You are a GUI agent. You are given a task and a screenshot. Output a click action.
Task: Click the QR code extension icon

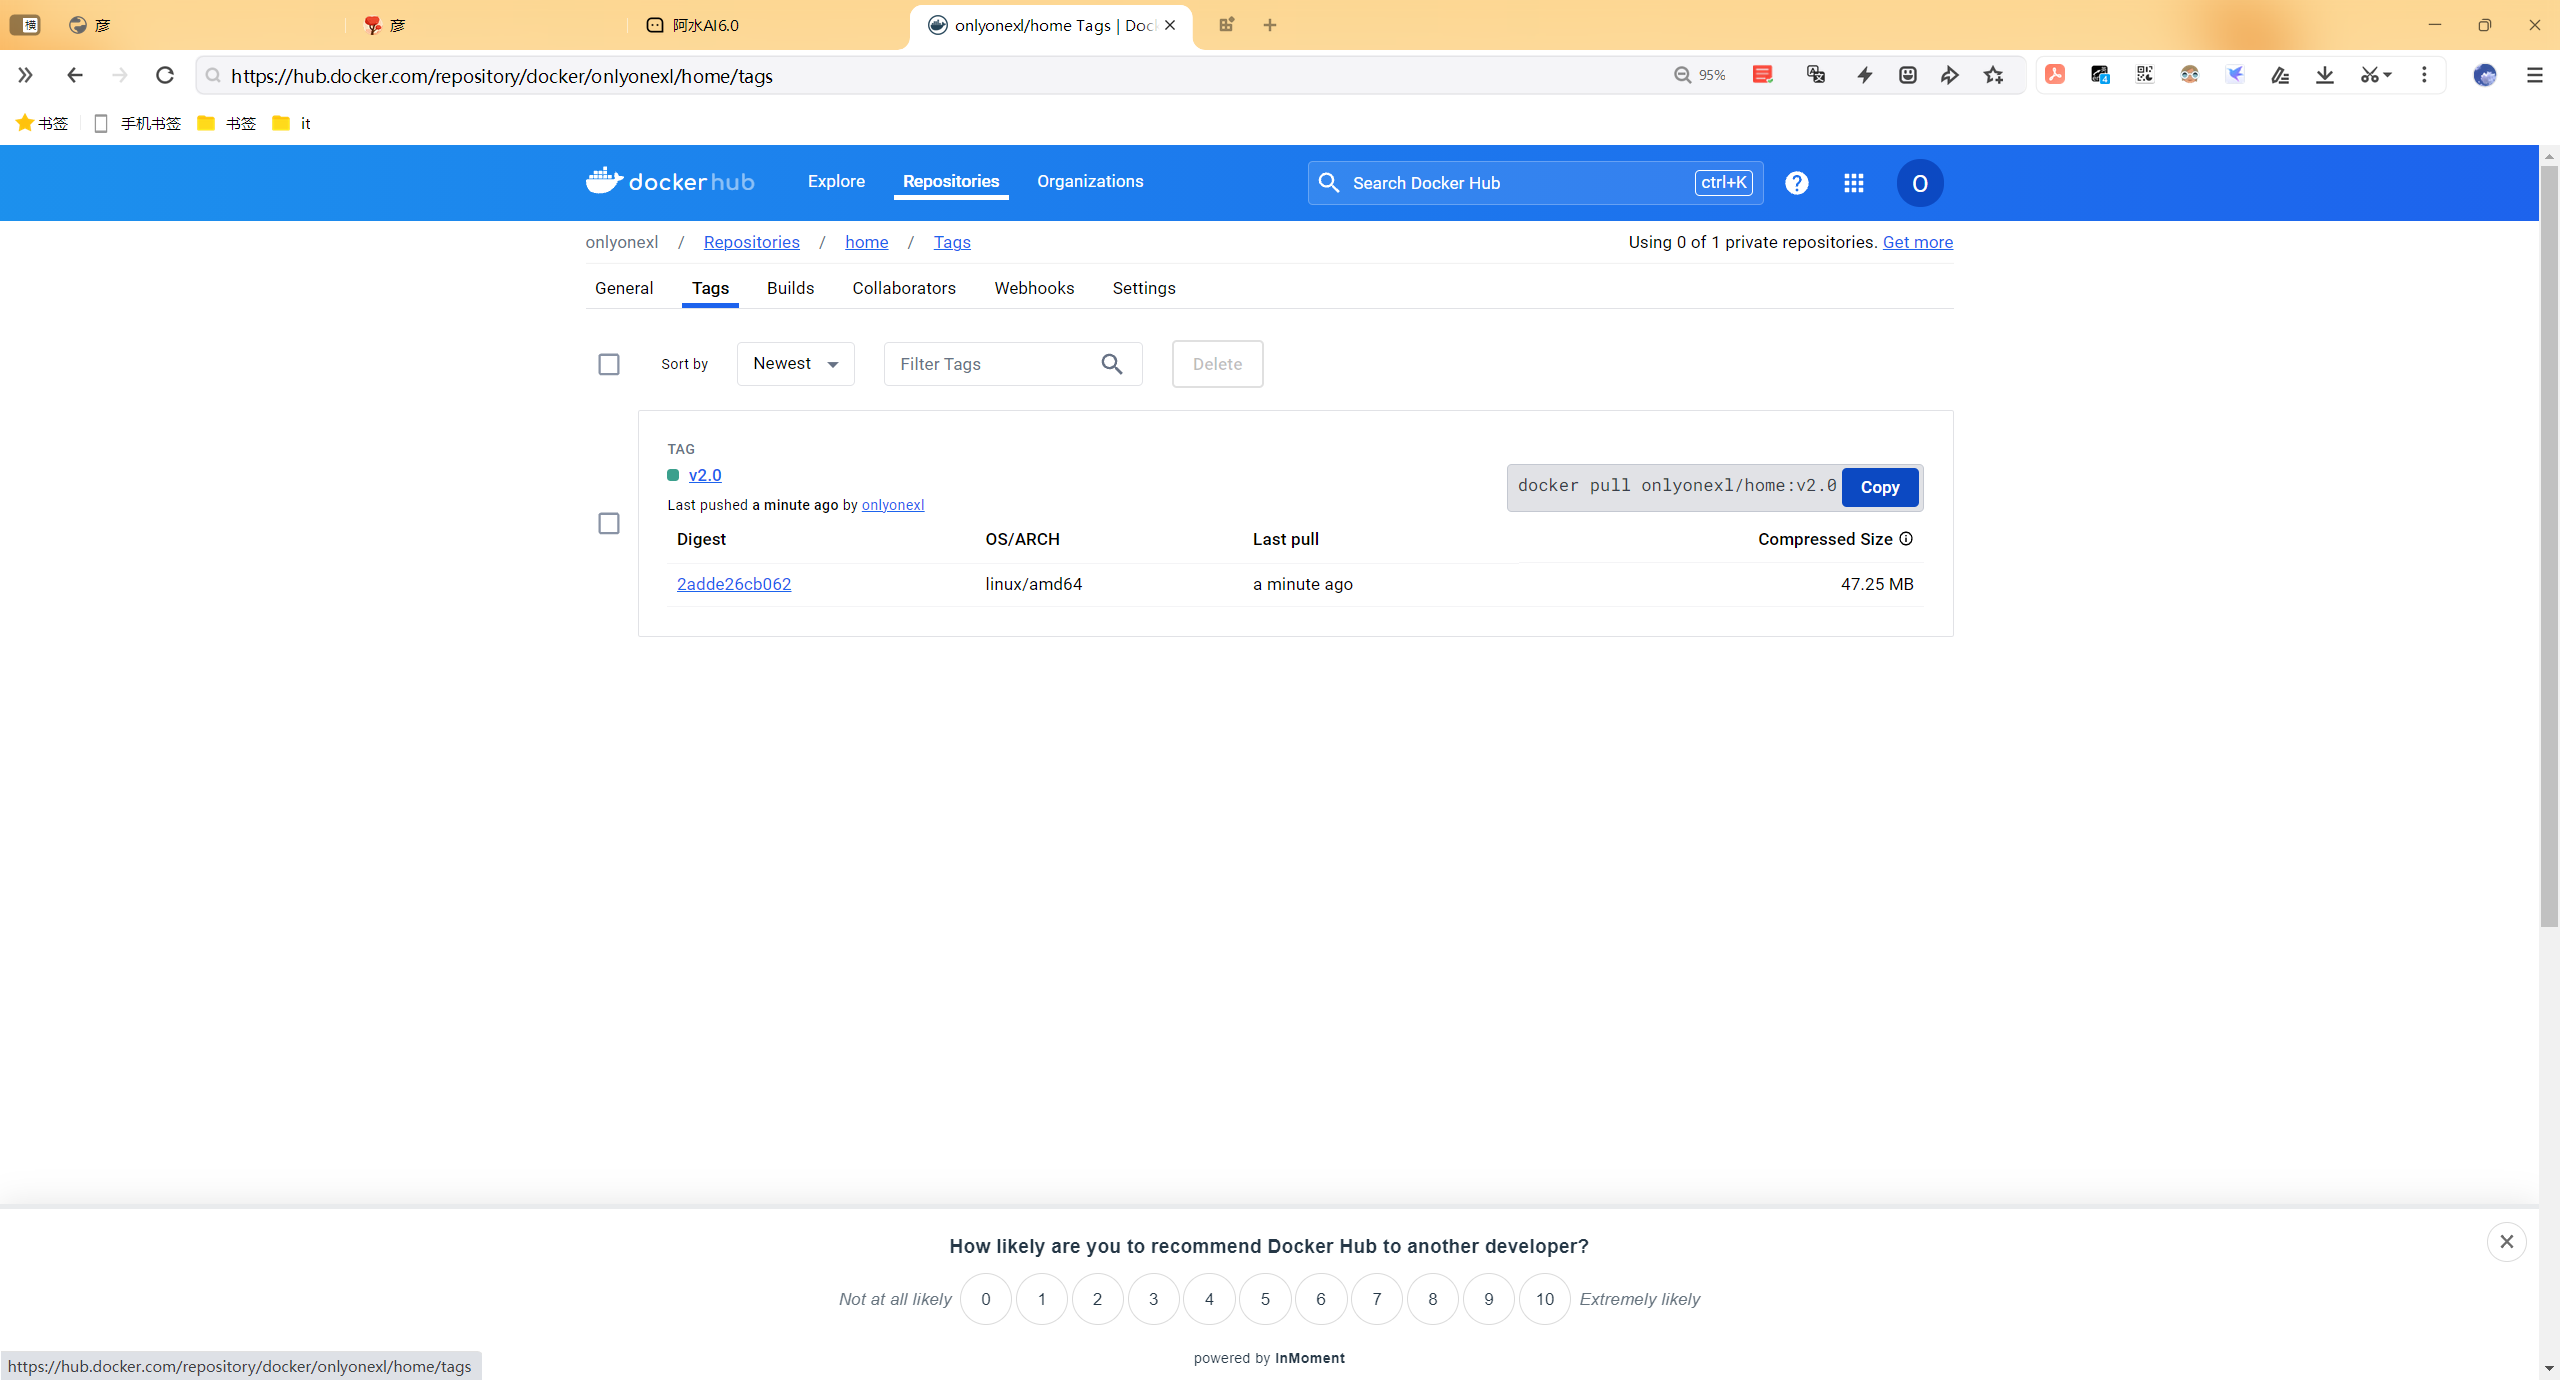point(2145,74)
